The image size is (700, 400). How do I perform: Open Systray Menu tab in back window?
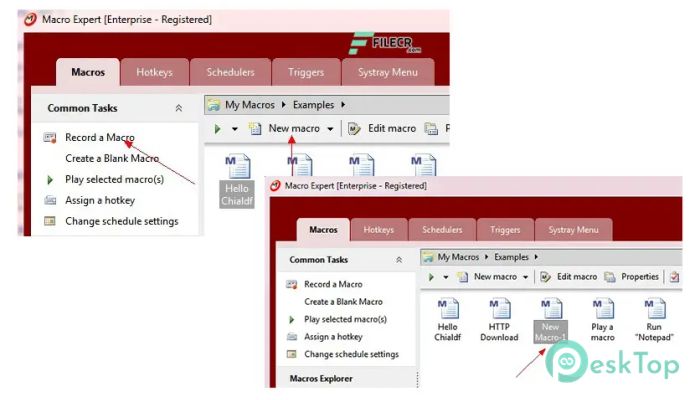[388, 72]
